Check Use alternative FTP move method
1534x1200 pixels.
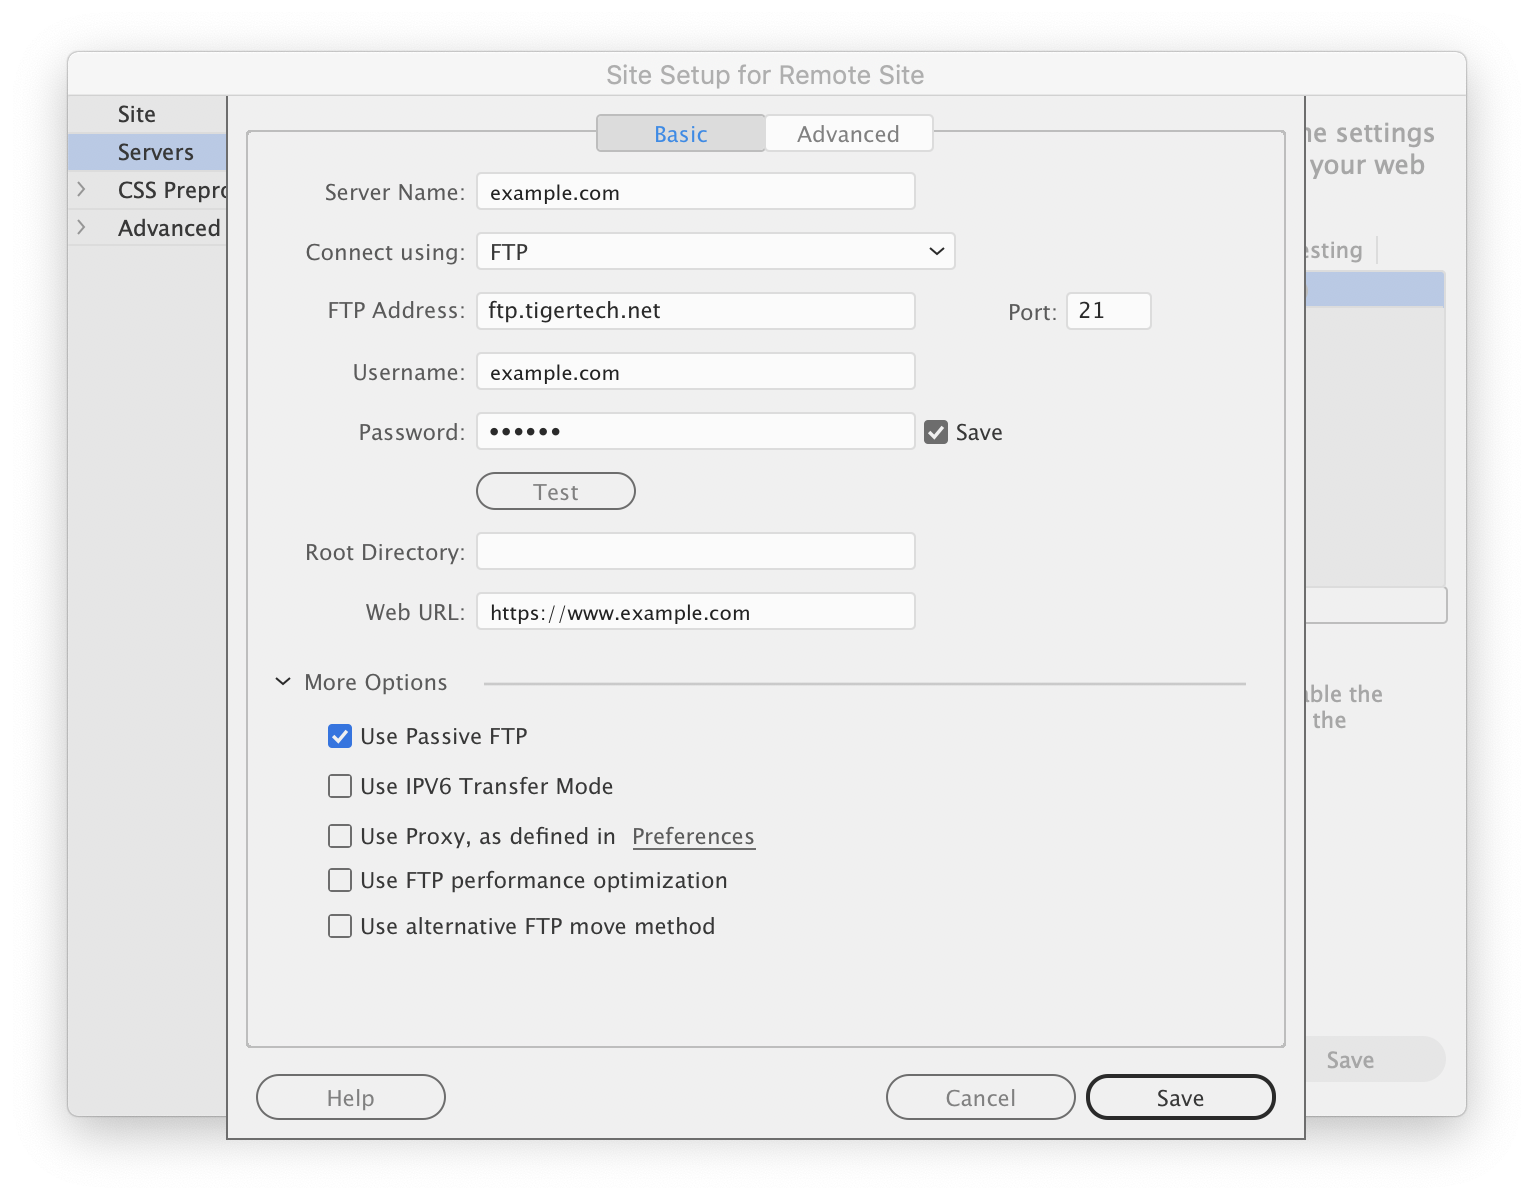coord(340,926)
